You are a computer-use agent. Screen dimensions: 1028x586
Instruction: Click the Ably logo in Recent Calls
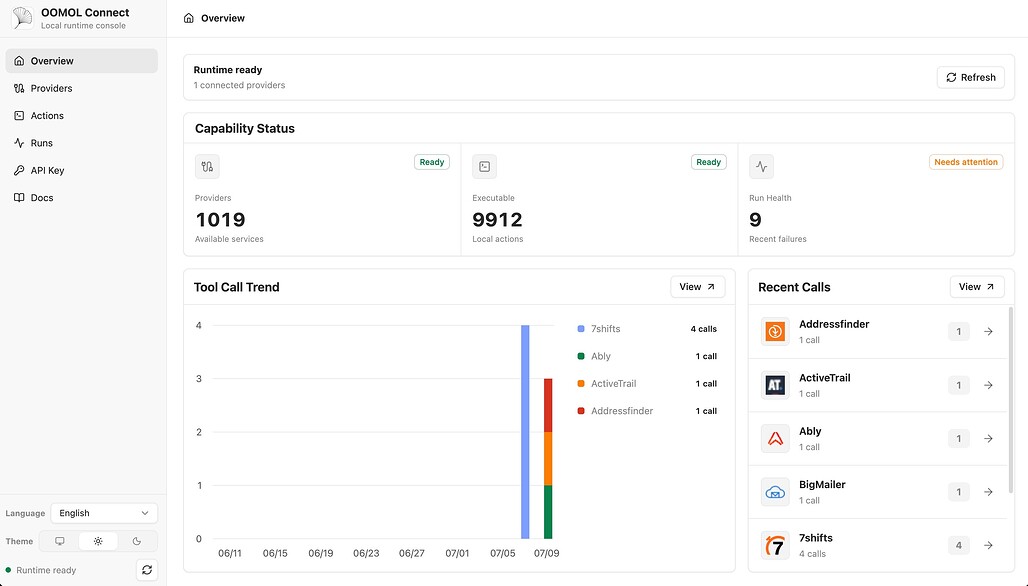click(775, 439)
